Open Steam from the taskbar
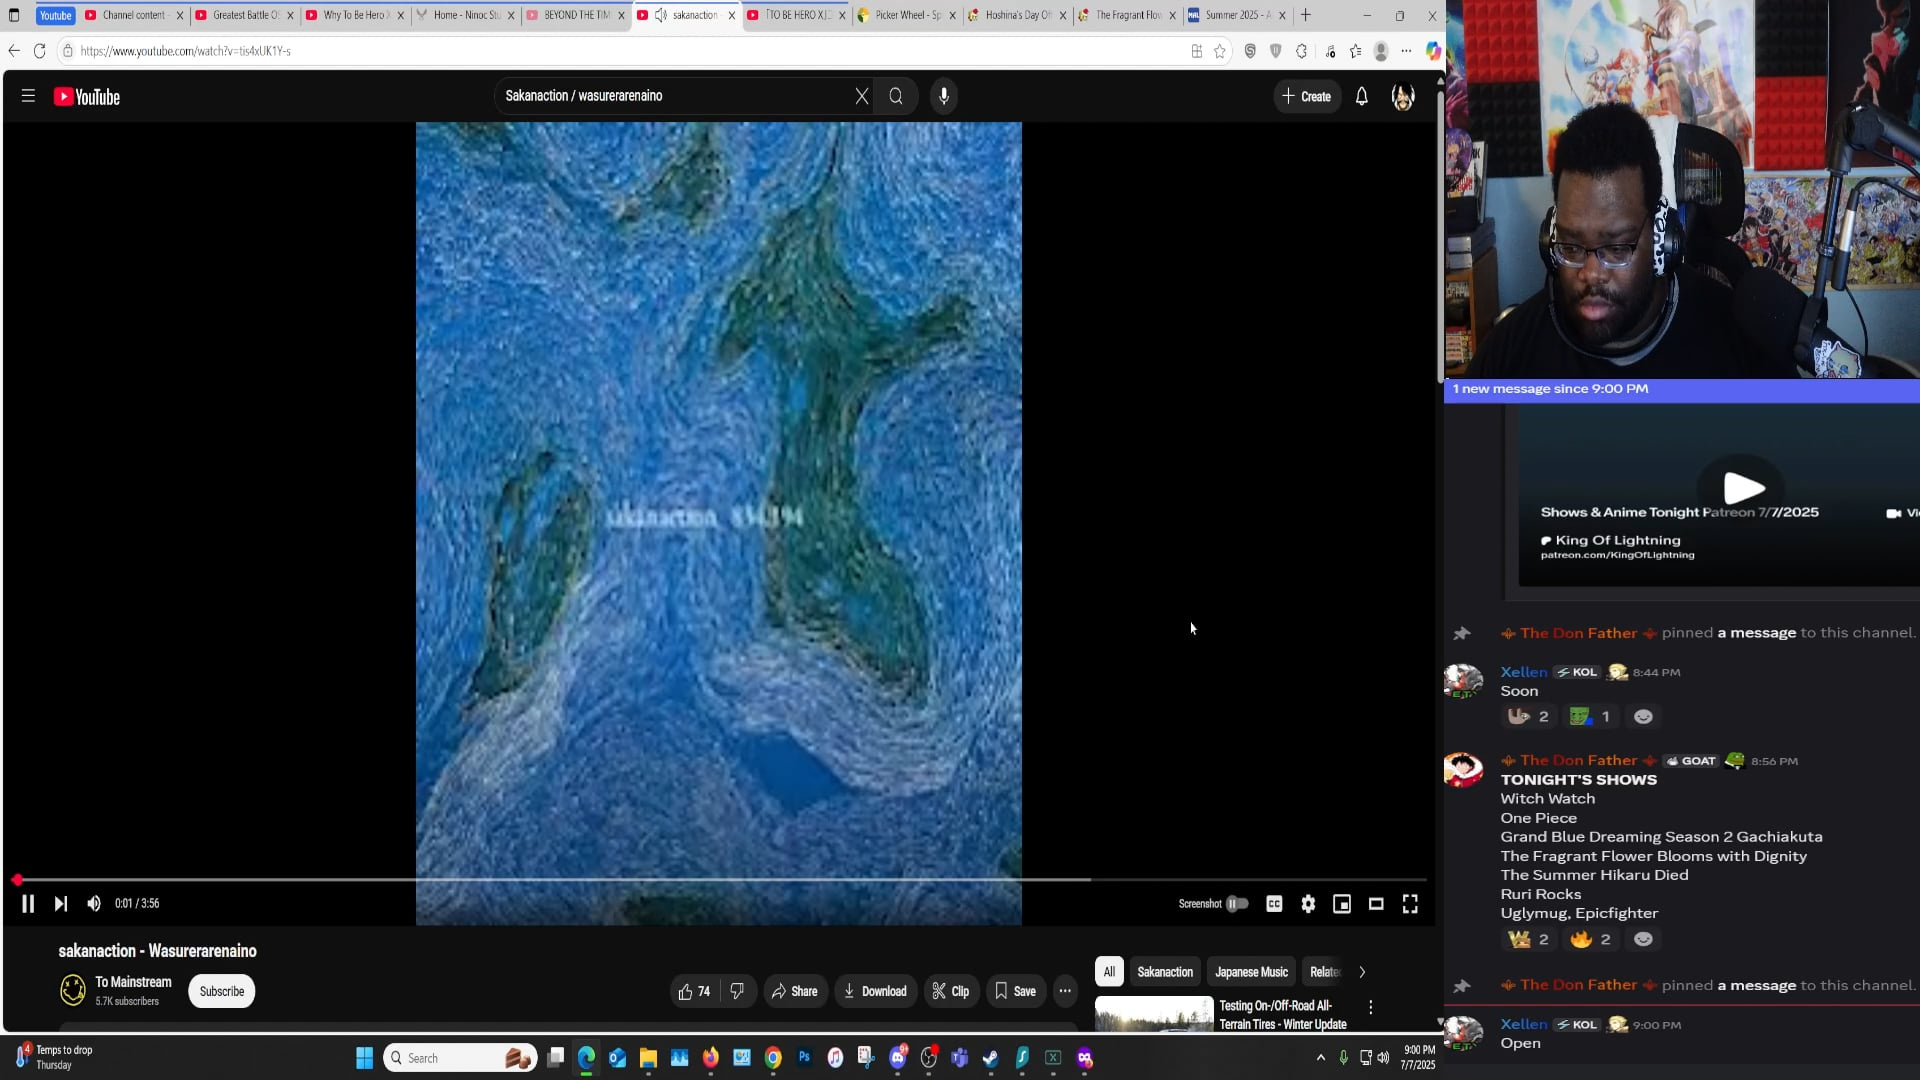The image size is (1920, 1080). tap(990, 1058)
